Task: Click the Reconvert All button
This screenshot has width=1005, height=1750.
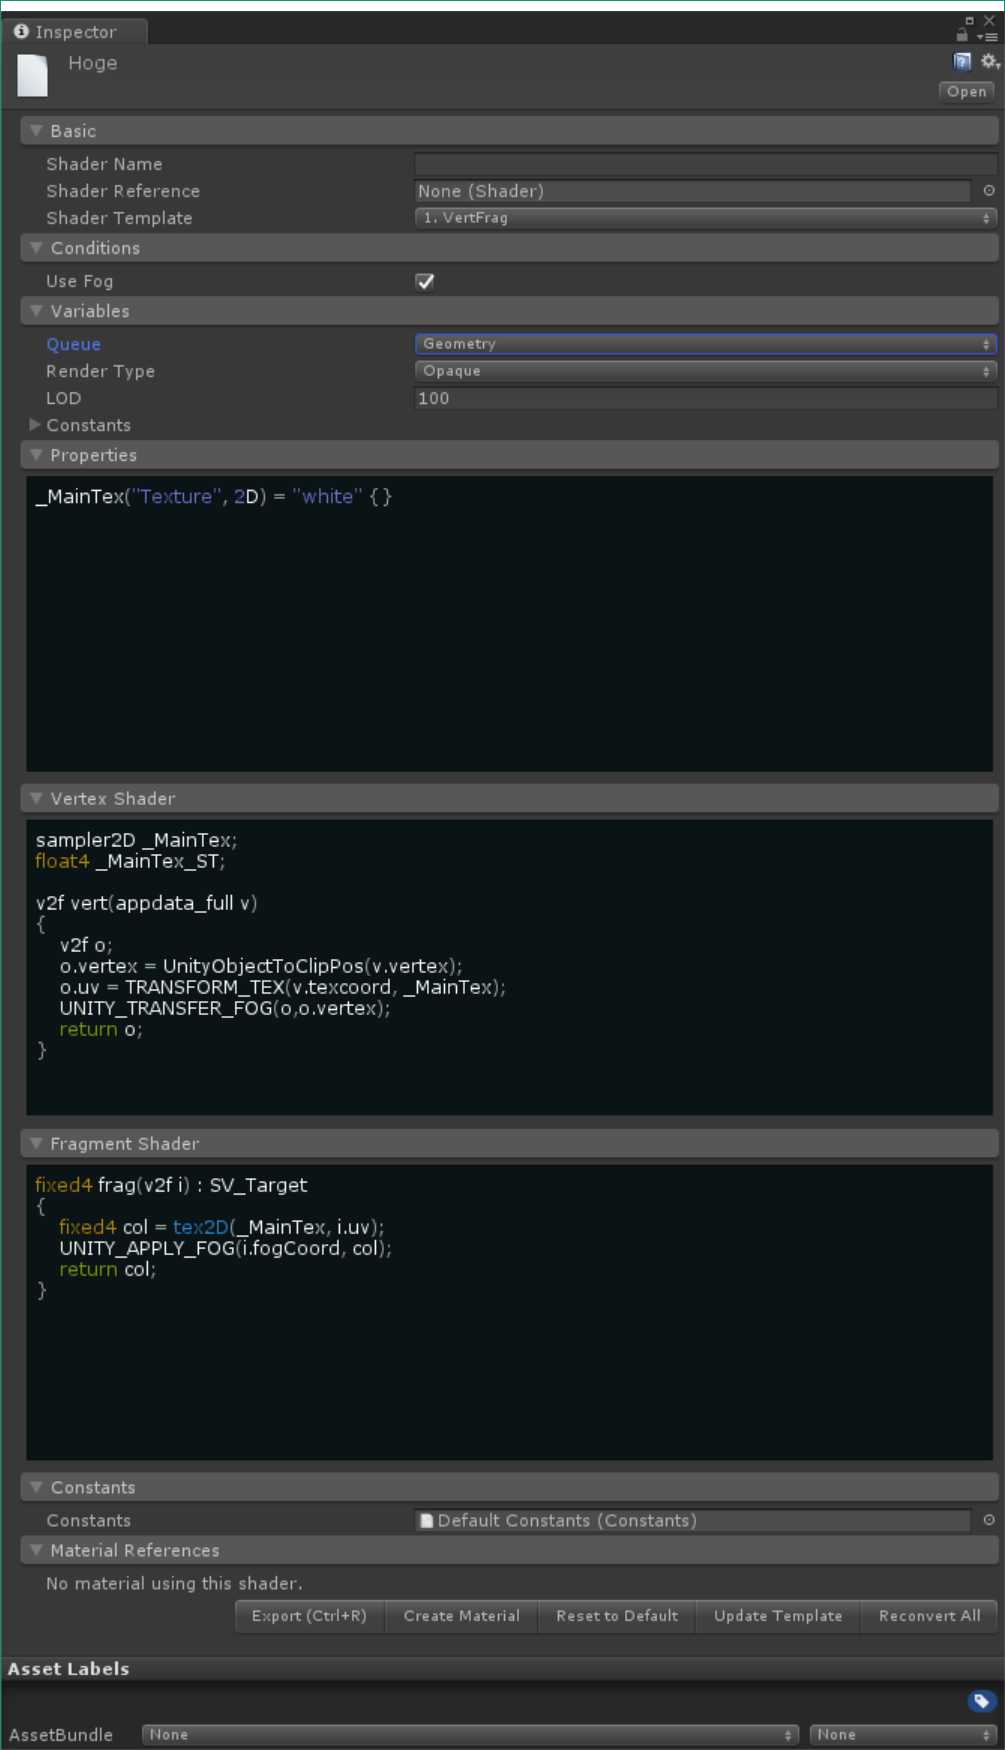Action: click(x=929, y=1616)
